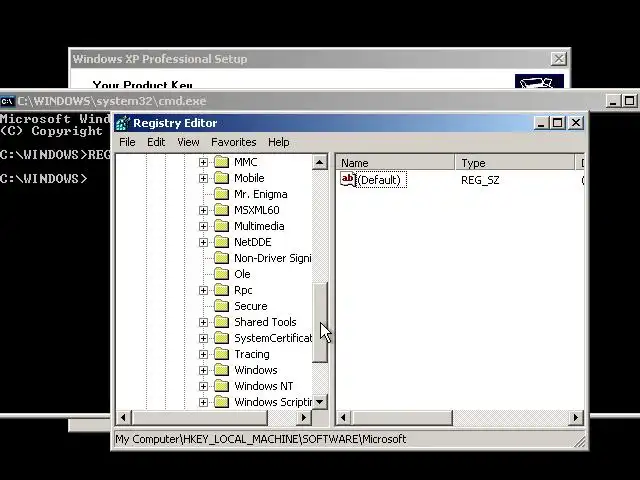Select the Mr. Enigma key label
Screen dimensions: 640x480
click(x=260, y=194)
